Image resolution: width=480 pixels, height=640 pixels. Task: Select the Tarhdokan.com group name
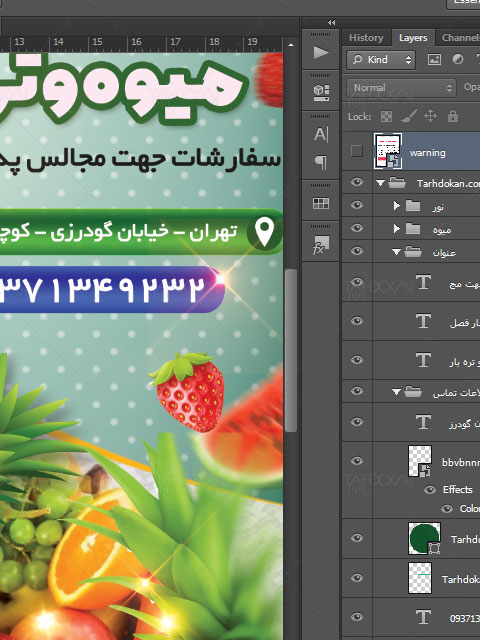coord(448,184)
